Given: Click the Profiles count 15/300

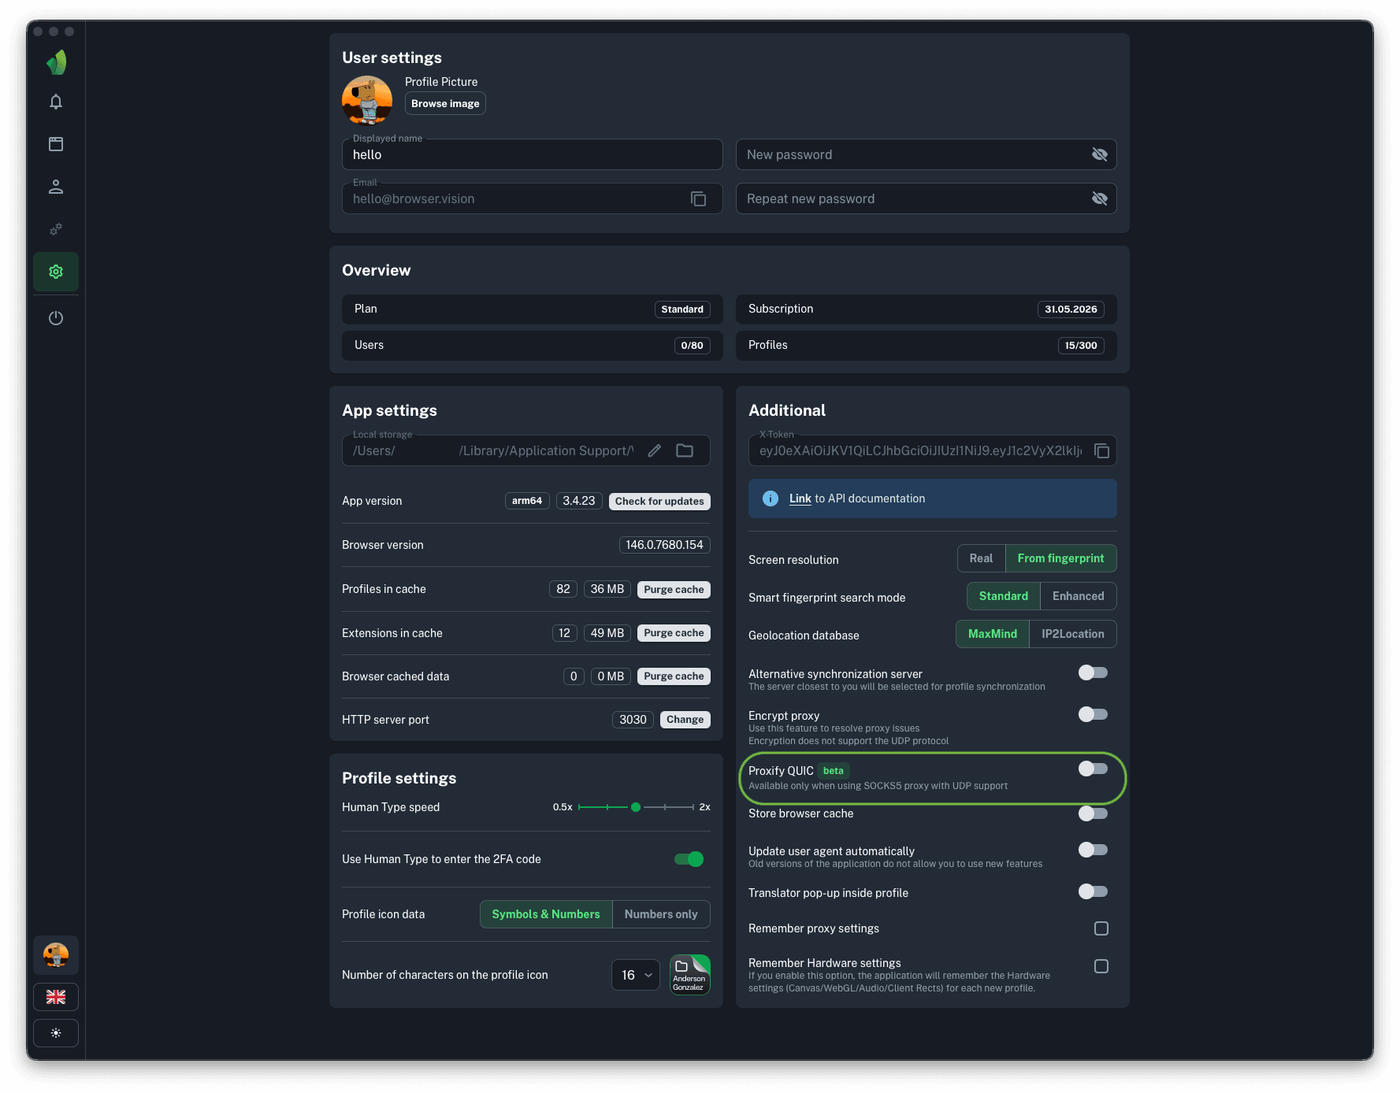Looking at the screenshot, I should (x=1081, y=346).
